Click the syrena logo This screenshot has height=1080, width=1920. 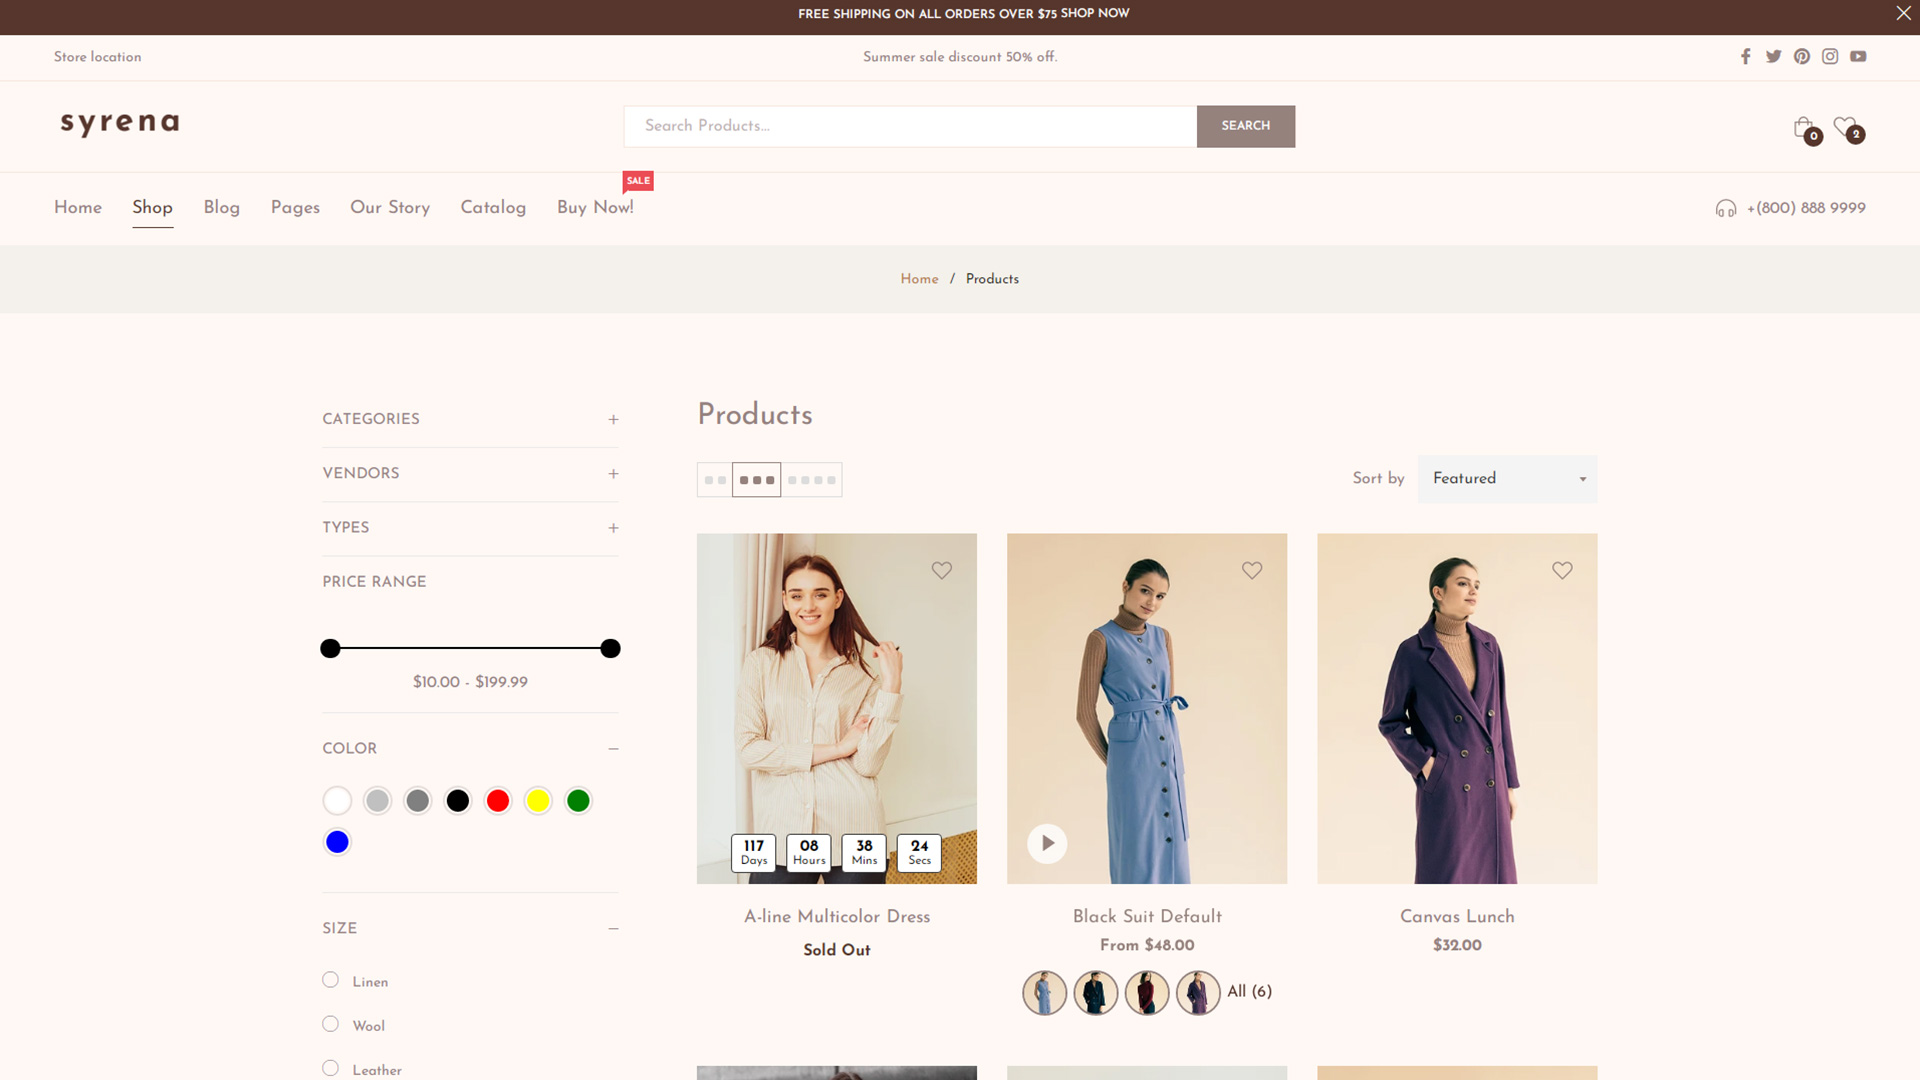click(x=120, y=123)
